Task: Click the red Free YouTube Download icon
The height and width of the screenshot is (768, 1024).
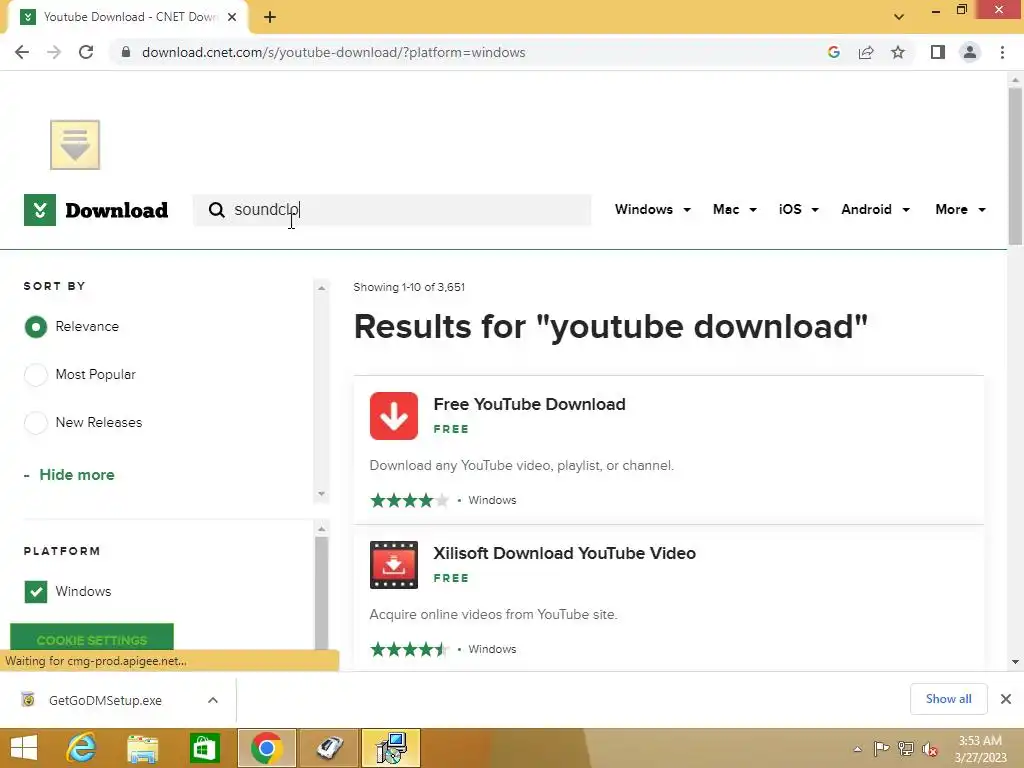Action: pos(394,416)
